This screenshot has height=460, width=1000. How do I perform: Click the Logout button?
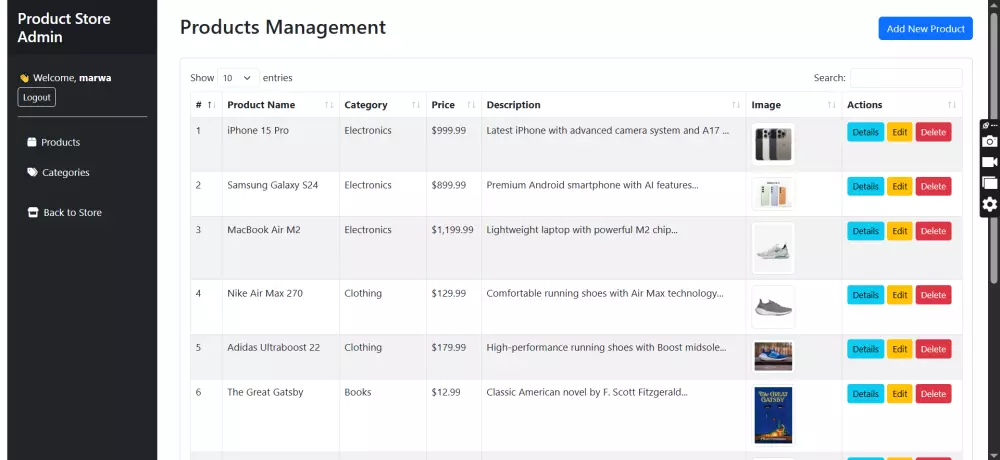37,97
